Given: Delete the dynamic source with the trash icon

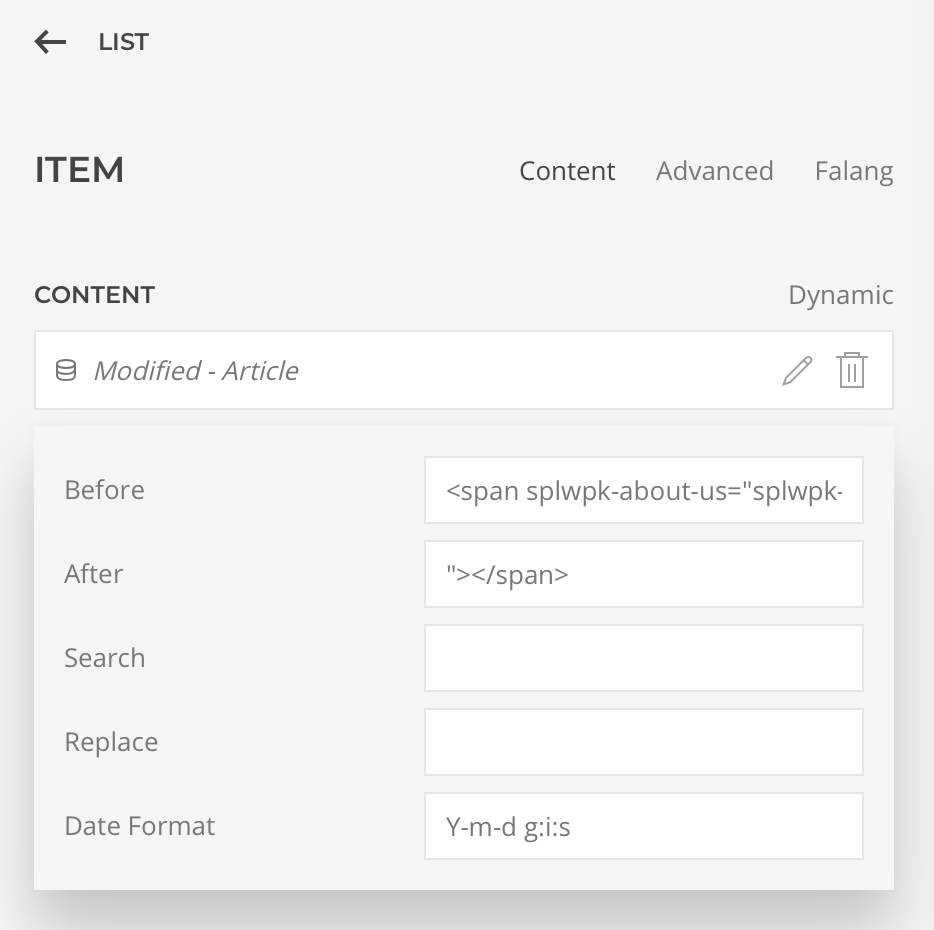Looking at the screenshot, I should [851, 371].
